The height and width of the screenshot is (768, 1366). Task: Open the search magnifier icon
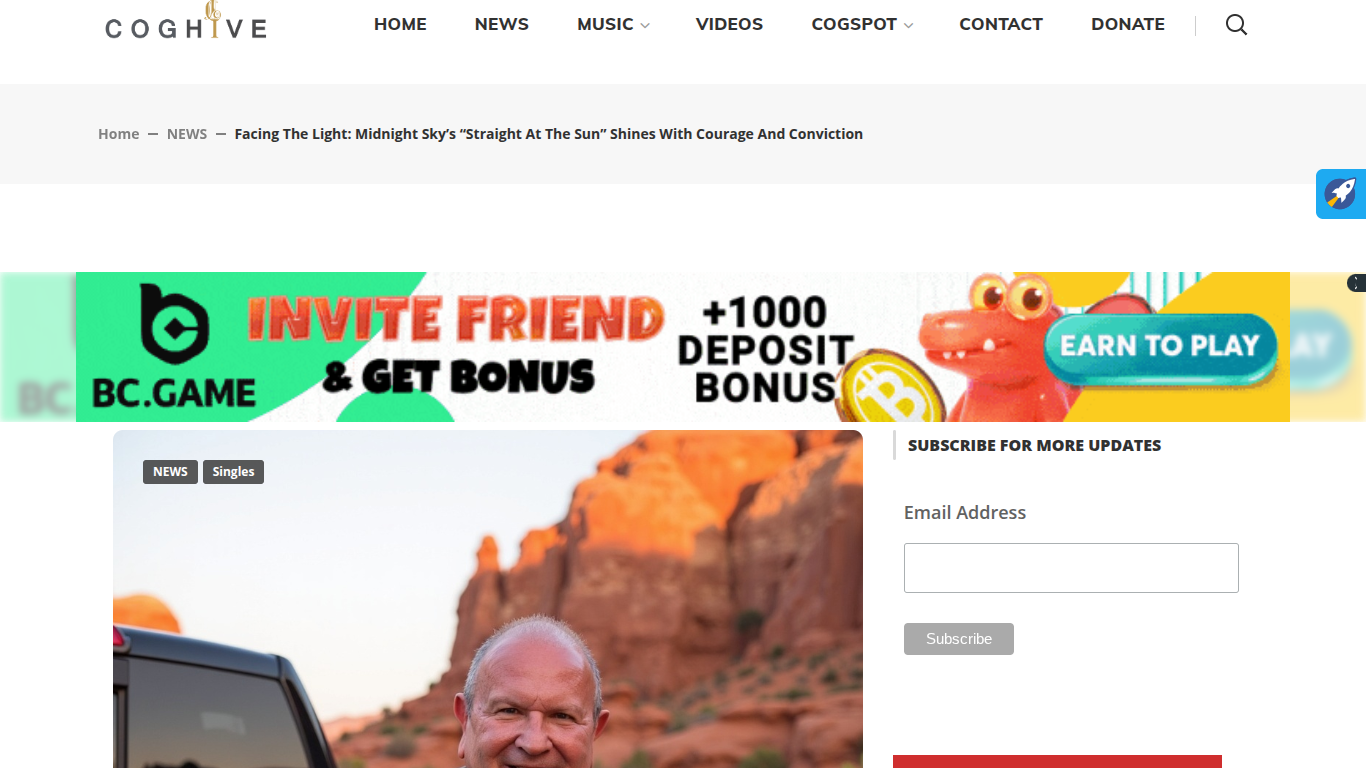(1236, 25)
